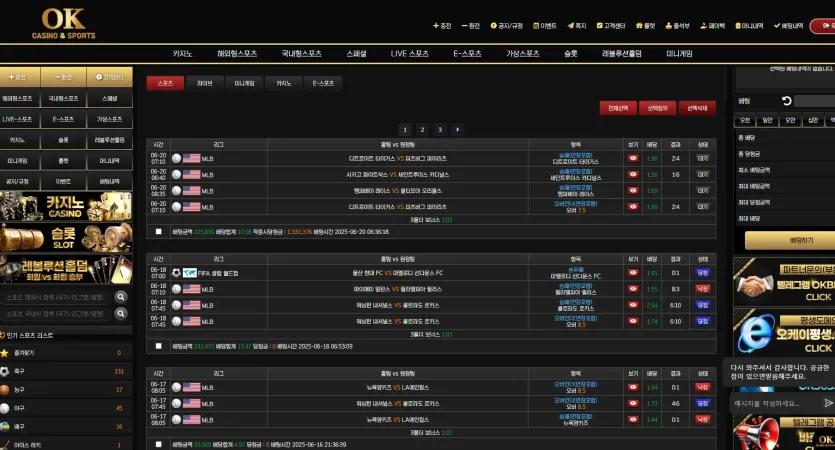Open the 슬롯 SLOT banner in sidebar
Screen dimensions: 835x450
[66, 238]
